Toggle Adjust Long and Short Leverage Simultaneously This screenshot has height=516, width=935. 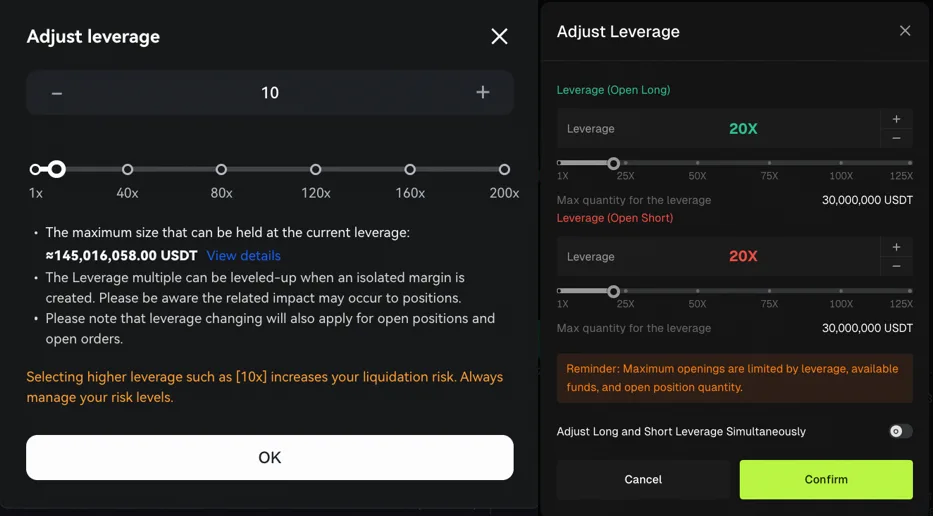900,431
